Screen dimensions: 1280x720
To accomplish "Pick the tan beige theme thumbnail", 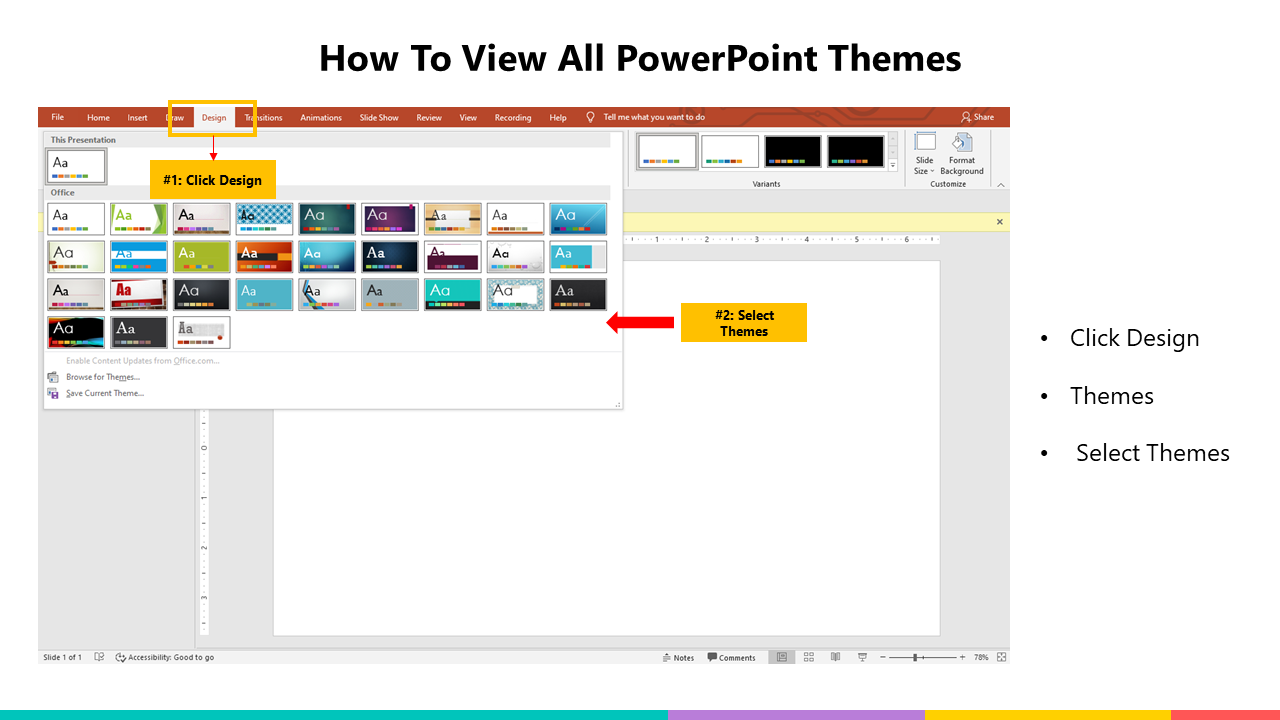I will [453, 219].
